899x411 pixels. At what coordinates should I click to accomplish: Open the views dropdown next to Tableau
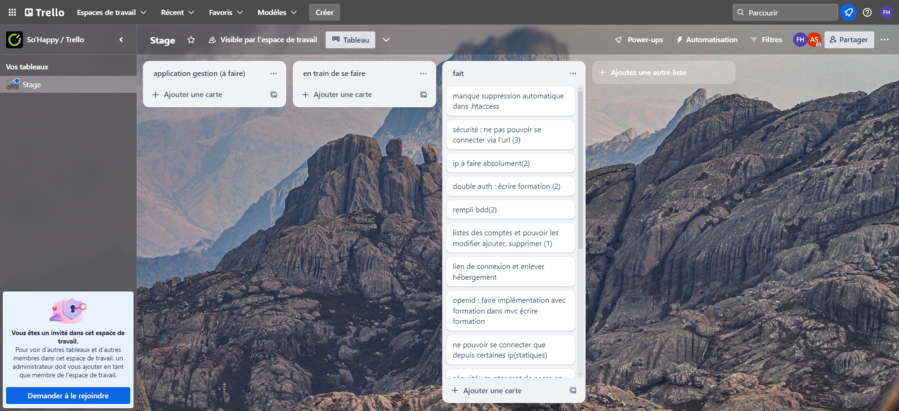(x=386, y=40)
